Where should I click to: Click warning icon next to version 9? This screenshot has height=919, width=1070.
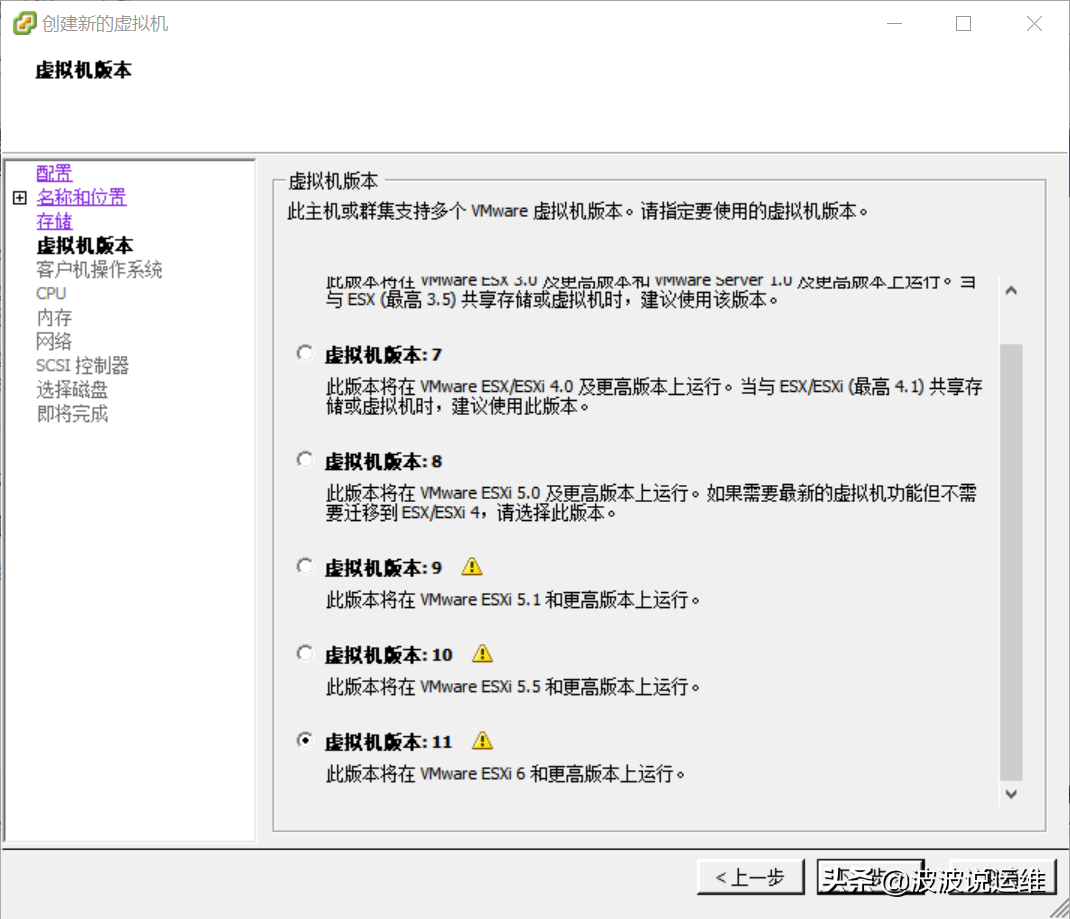click(472, 566)
